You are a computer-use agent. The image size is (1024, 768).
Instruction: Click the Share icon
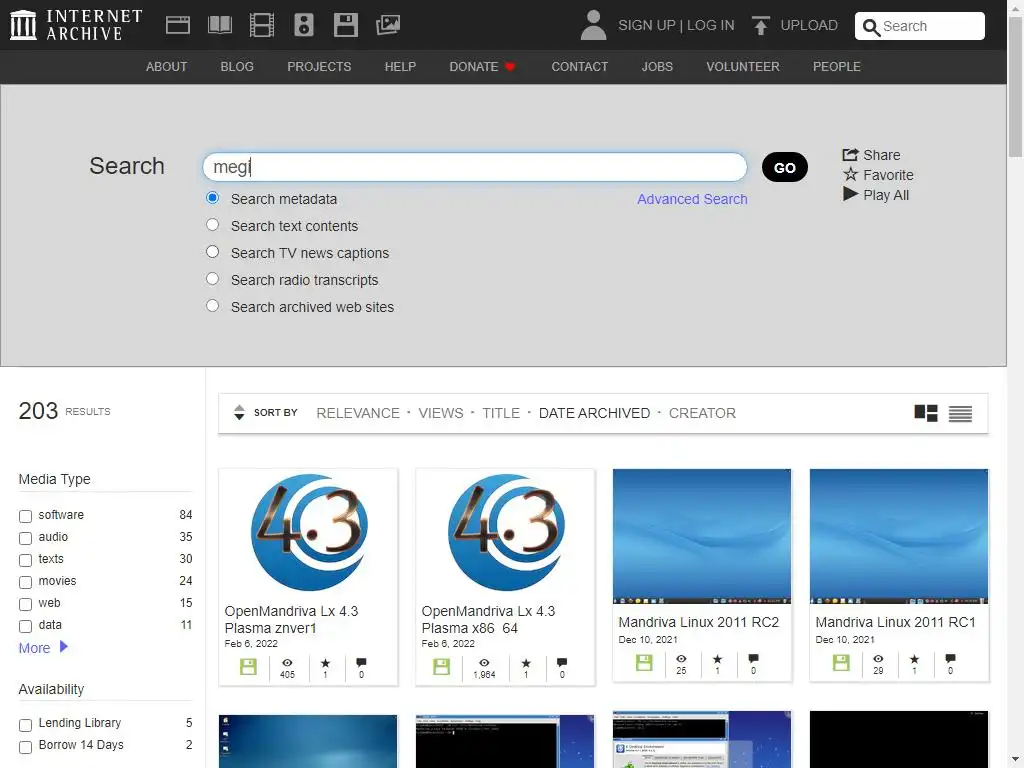coord(850,155)
